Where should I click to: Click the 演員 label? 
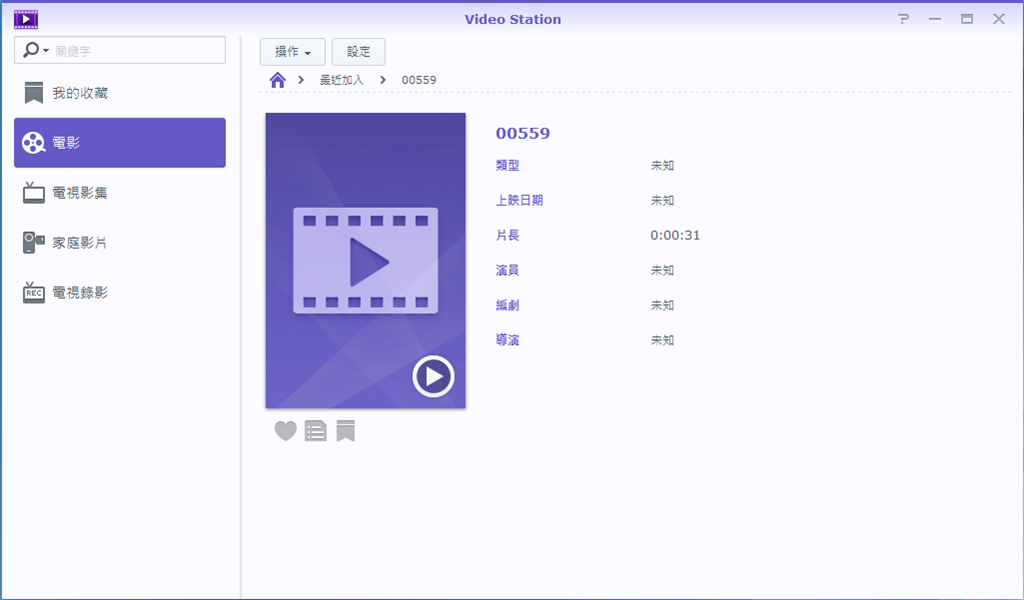tap(507, 270)
